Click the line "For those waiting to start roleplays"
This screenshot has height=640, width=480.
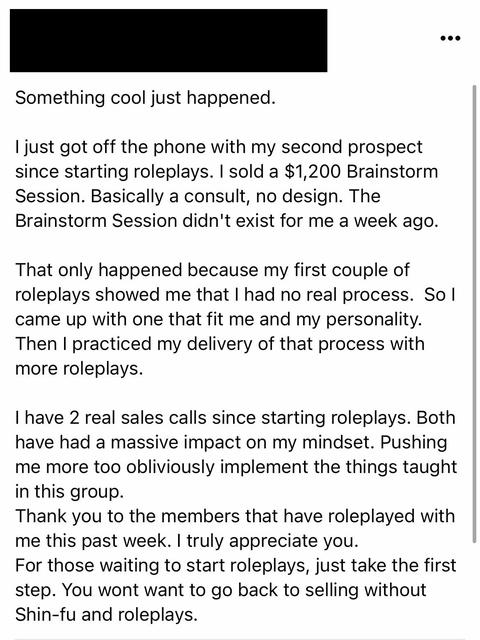[x=236, y=566]
